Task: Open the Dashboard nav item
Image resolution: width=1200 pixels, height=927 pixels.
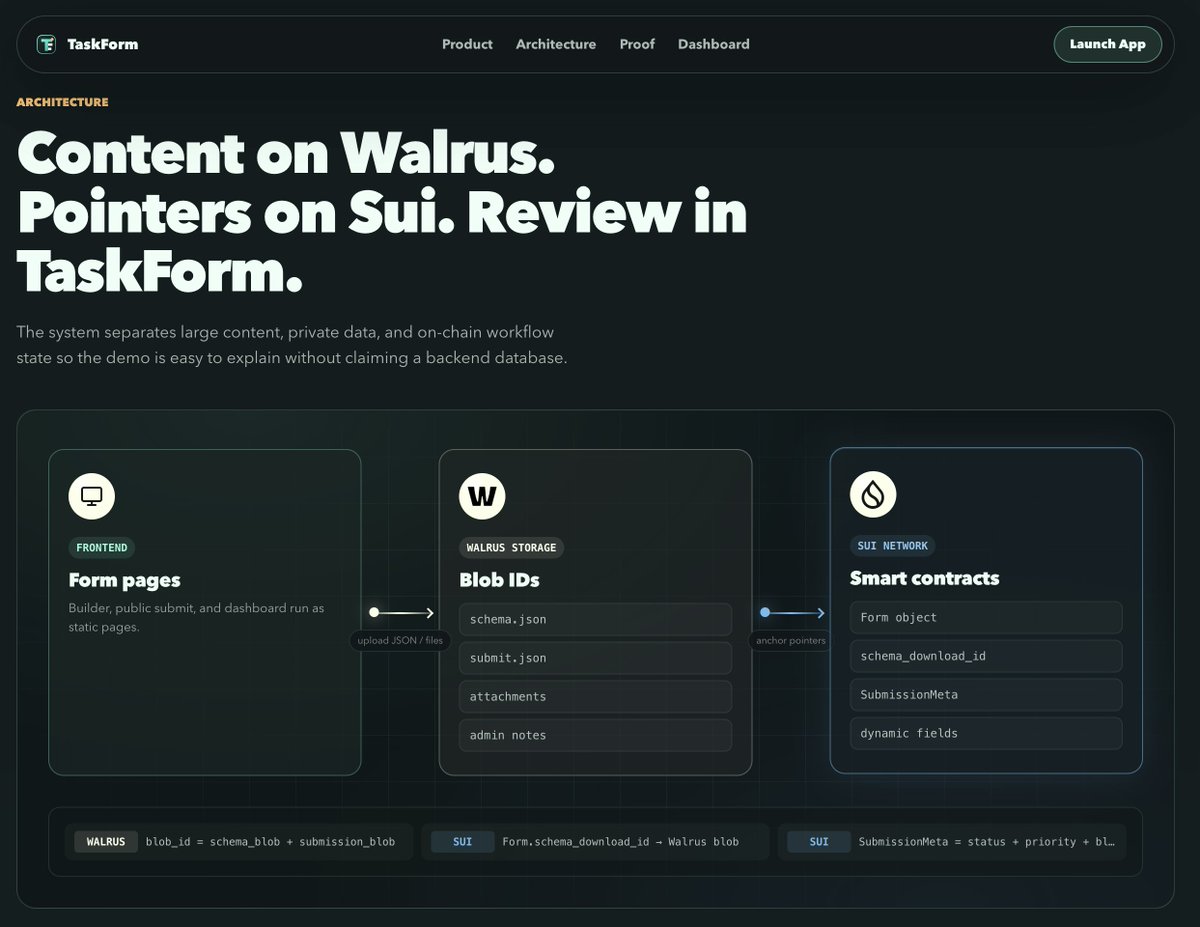Action: pyautogui.click(x=714, y=44)
